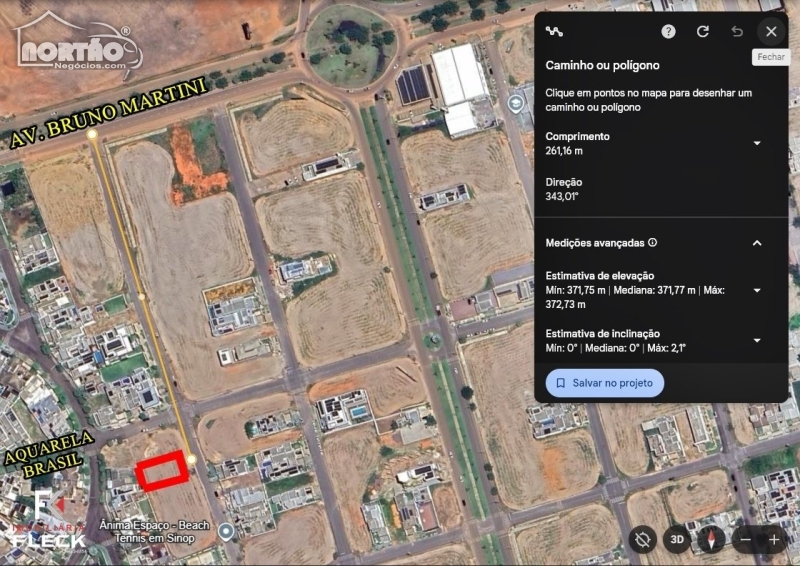Click the compass north indicator
Viewport: 800px width, 566px height.
tap(711, 539)
